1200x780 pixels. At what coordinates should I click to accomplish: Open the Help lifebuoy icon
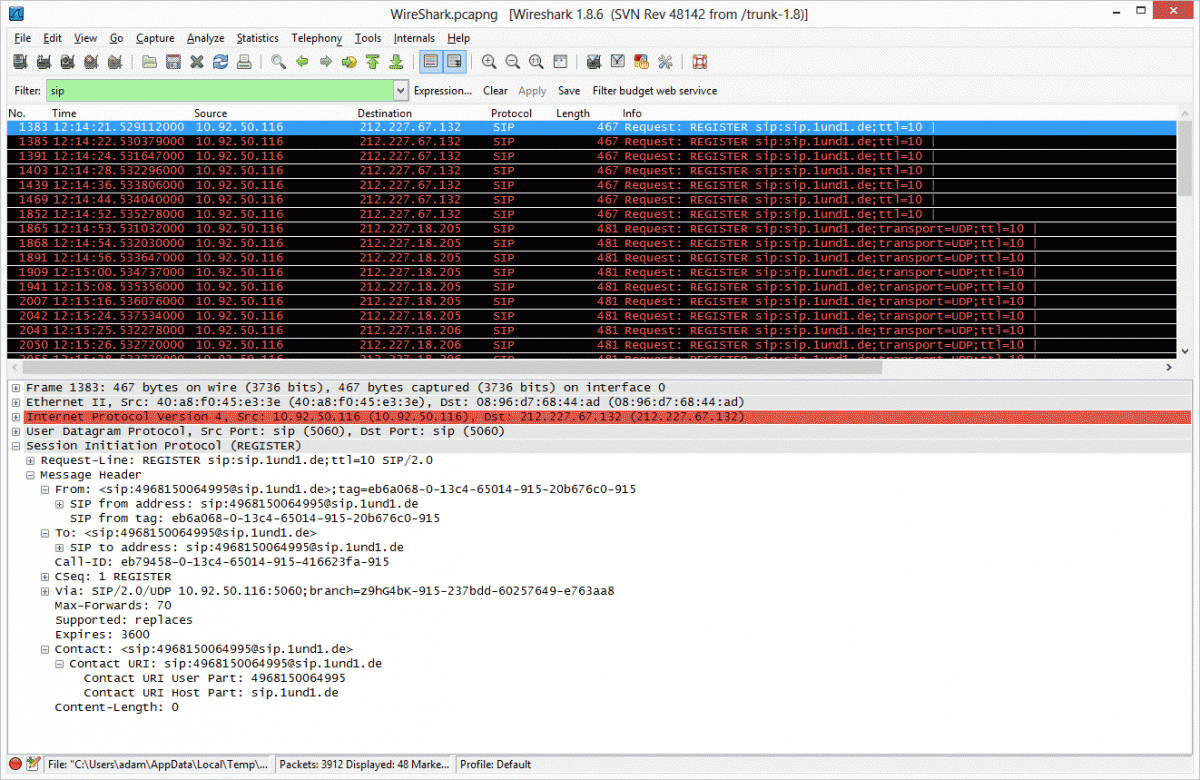pos(700,62)
